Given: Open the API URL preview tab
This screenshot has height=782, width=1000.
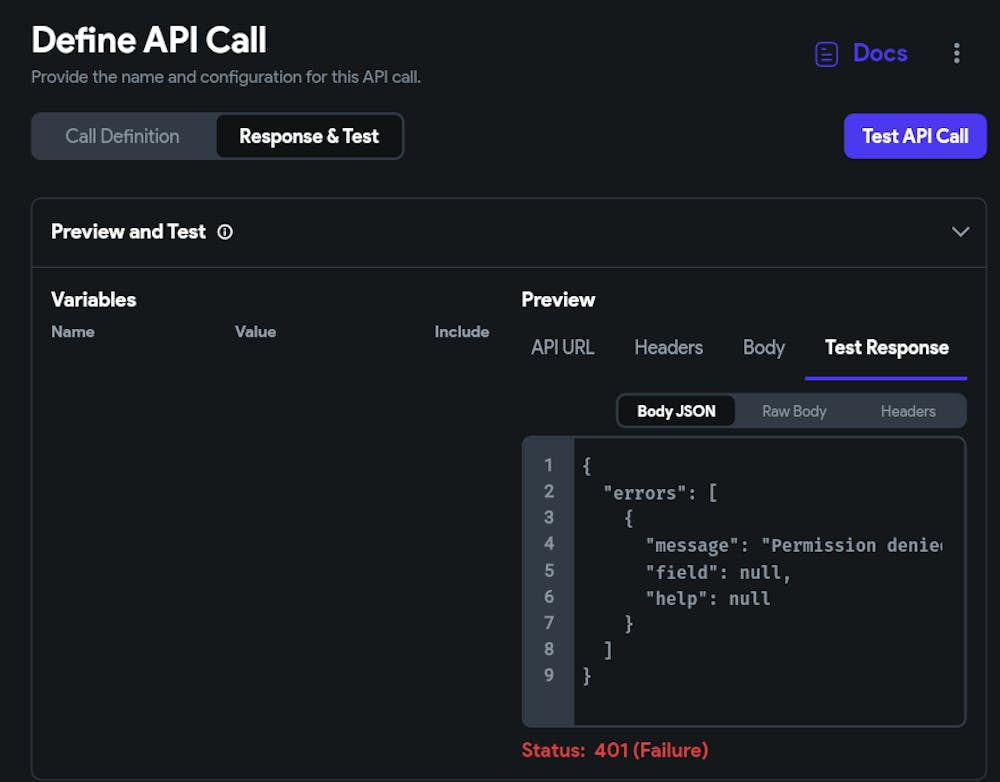Looking at the screenshot, I should click(x=562, y=348).
